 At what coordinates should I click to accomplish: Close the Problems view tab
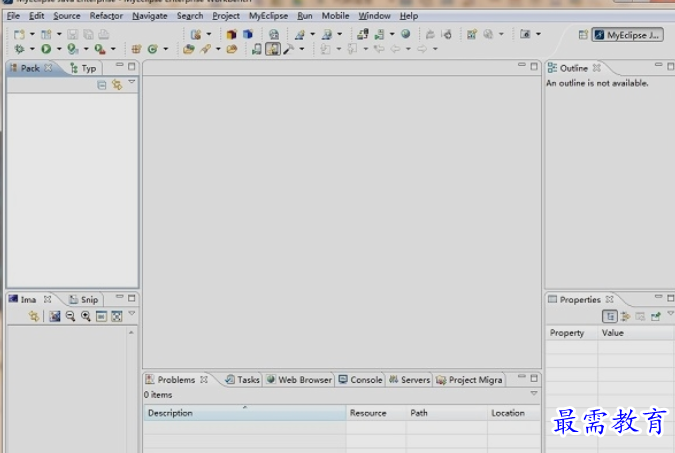[204, 379]
